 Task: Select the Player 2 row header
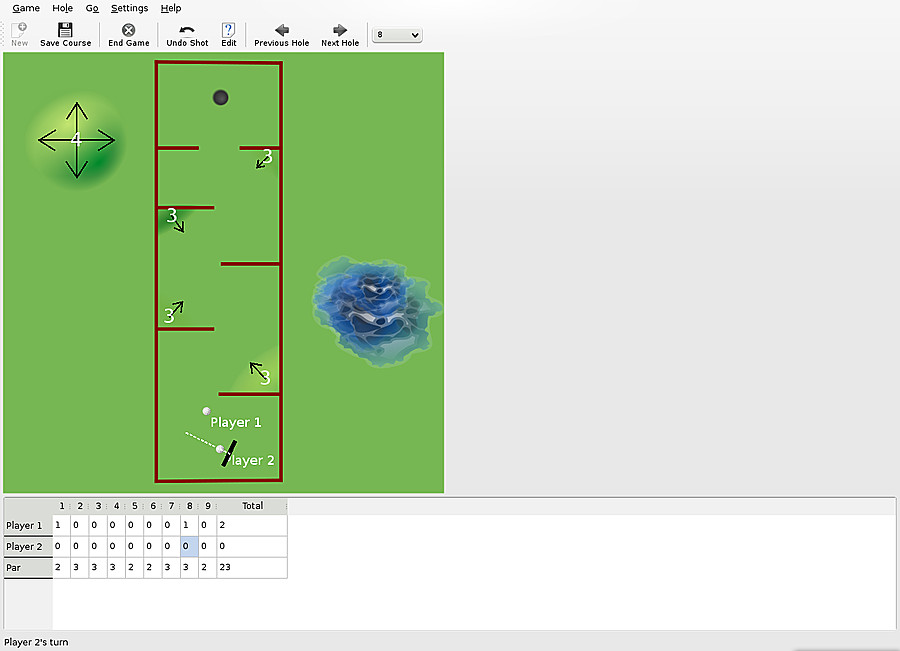pyautogui.click(x=28, y=547)
